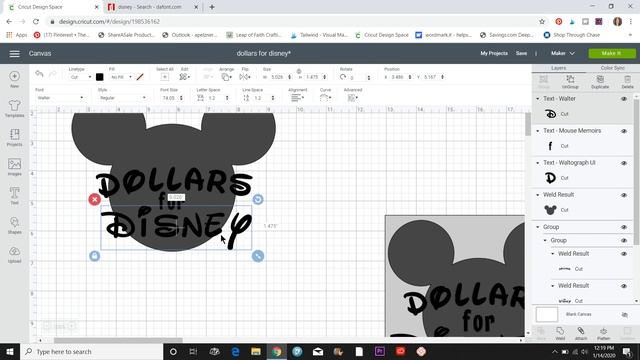Image resolution: width=640 pixels, height=360 pixels.
Task: Collapse the Text - Walter layer
Action: click(538, 99)
